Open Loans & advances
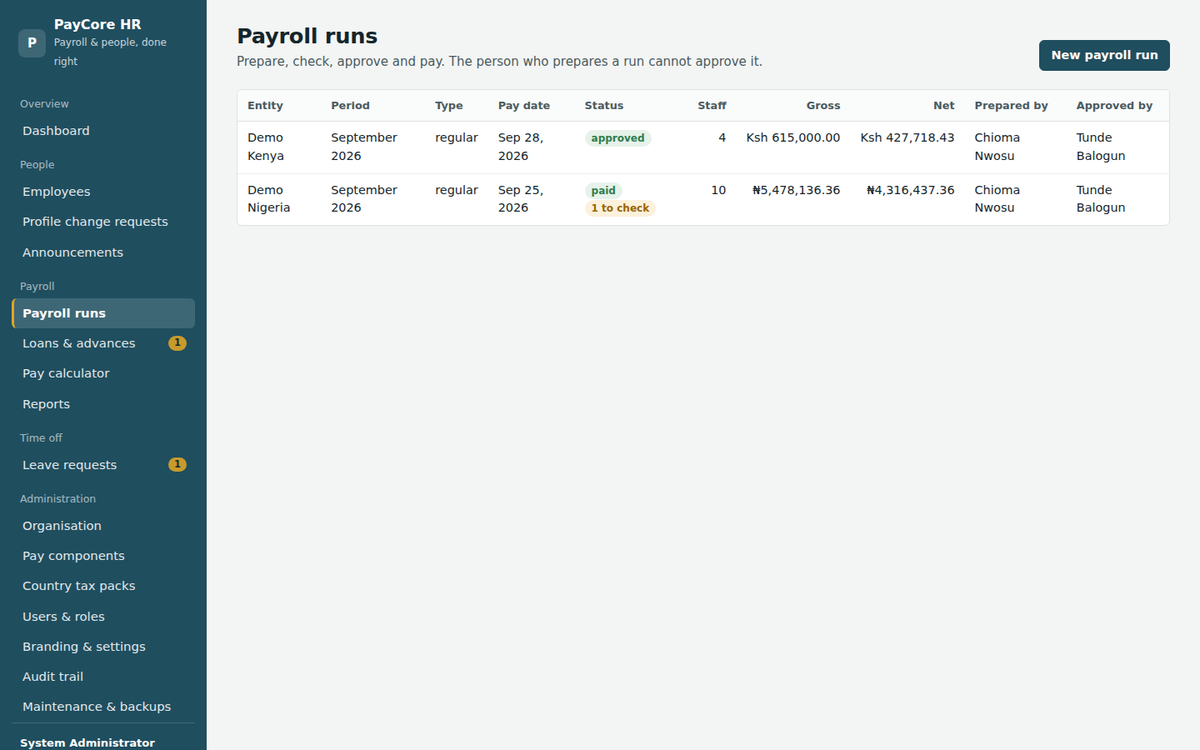Image resolution: width=1200 pixels, height=750 pixels. (x=103, y=343)
